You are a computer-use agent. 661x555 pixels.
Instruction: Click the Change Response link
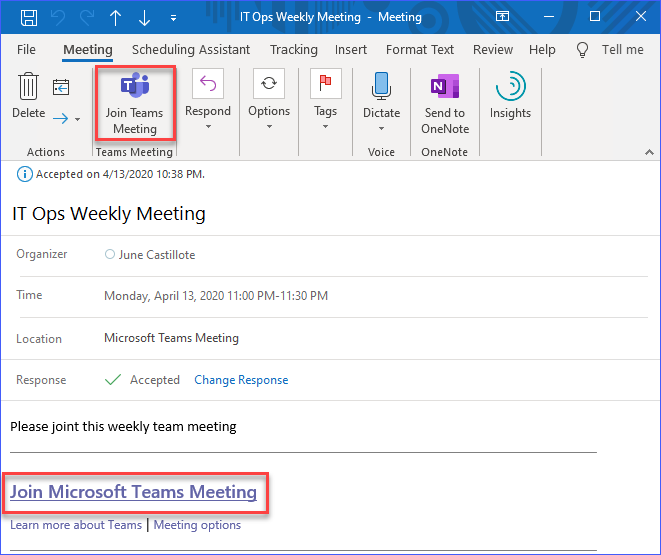tap(241, 380)
